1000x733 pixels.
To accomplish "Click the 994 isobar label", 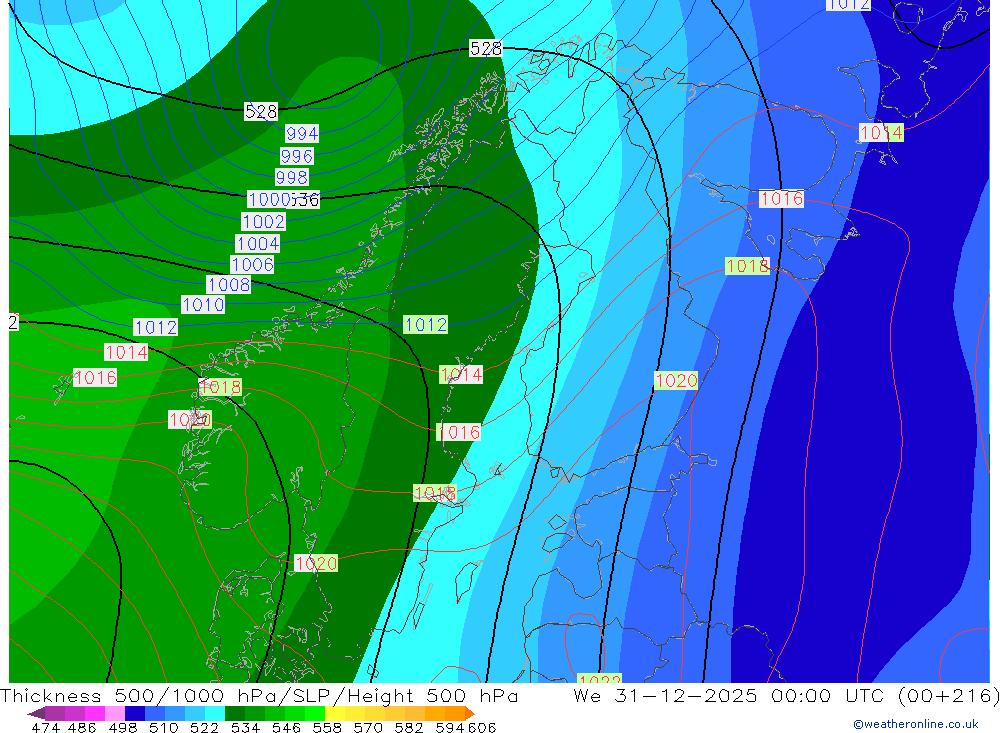I will (x=302, y=133).
